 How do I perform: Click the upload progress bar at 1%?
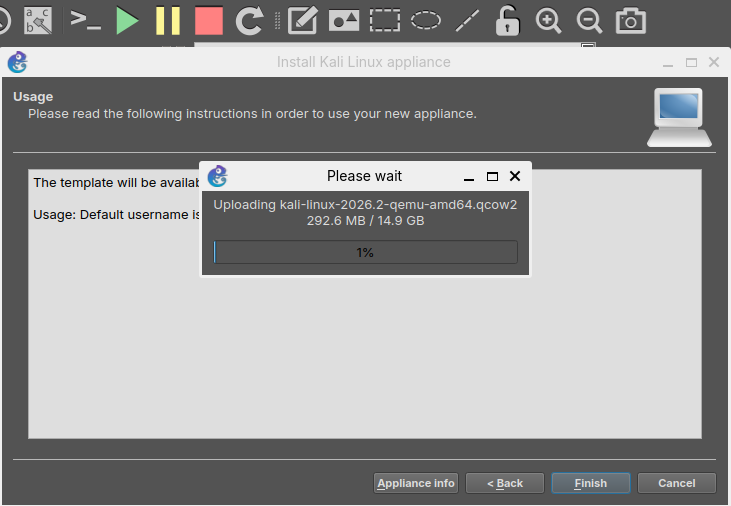coord(366,252)
